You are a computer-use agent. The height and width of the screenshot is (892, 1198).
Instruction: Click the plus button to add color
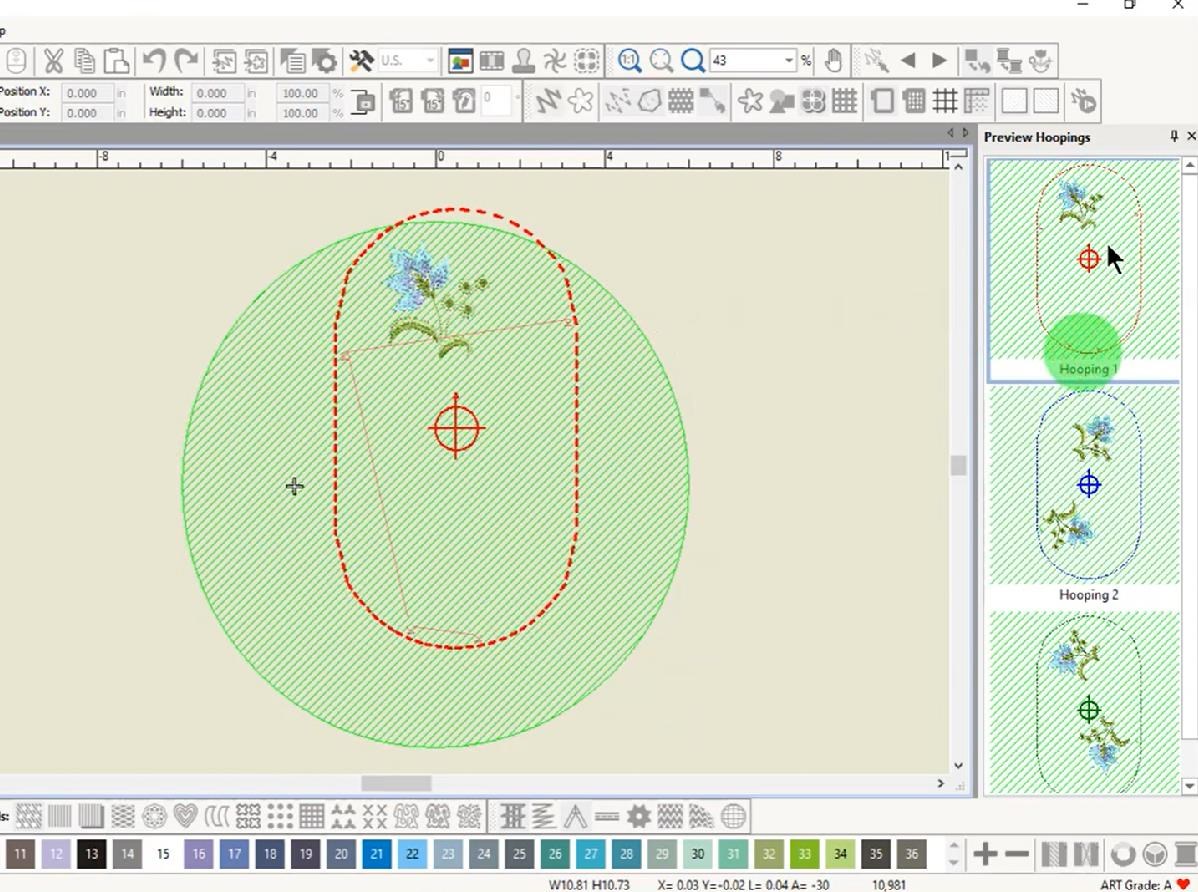click(x=985, y=855)
